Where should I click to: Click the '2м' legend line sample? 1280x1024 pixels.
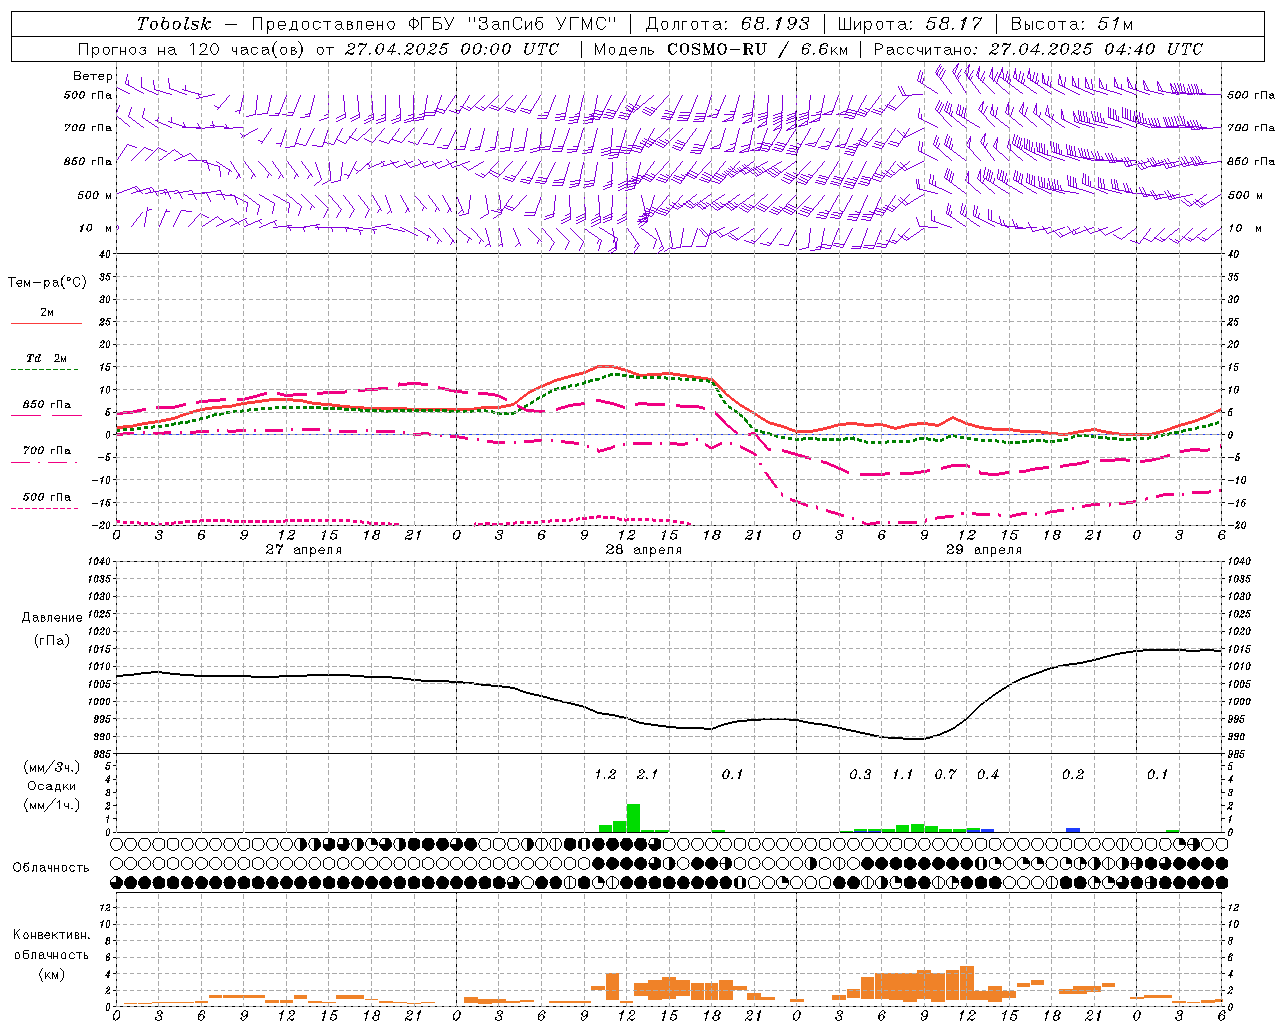[x=46, y=323]
